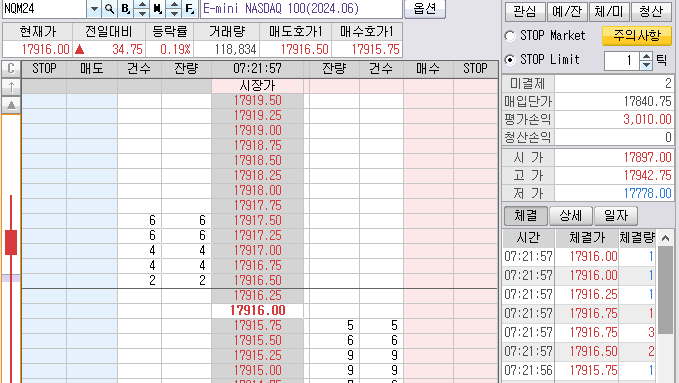Increase the STOP Limit tick value
The width and height of the screenshot is (679, 383).
click(646, 56)
